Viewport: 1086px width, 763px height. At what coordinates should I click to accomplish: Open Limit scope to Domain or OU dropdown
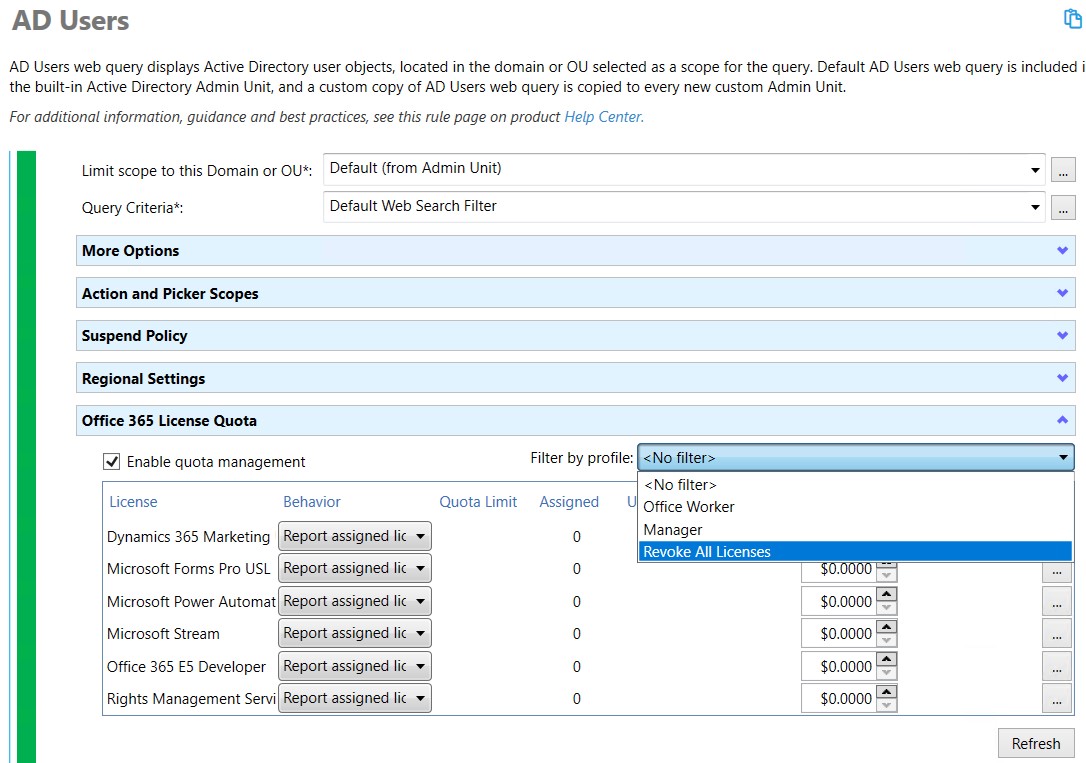[684, 169]
